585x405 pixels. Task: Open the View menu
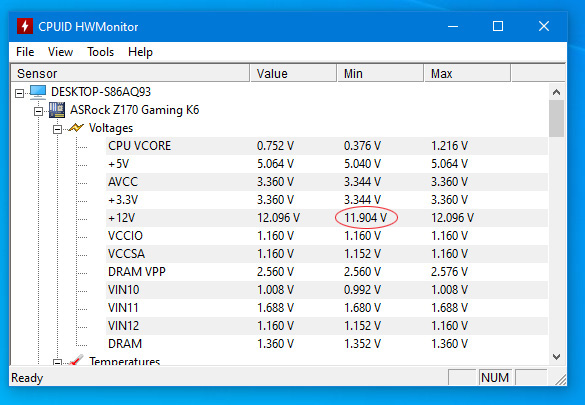click(x=60, y=52)
